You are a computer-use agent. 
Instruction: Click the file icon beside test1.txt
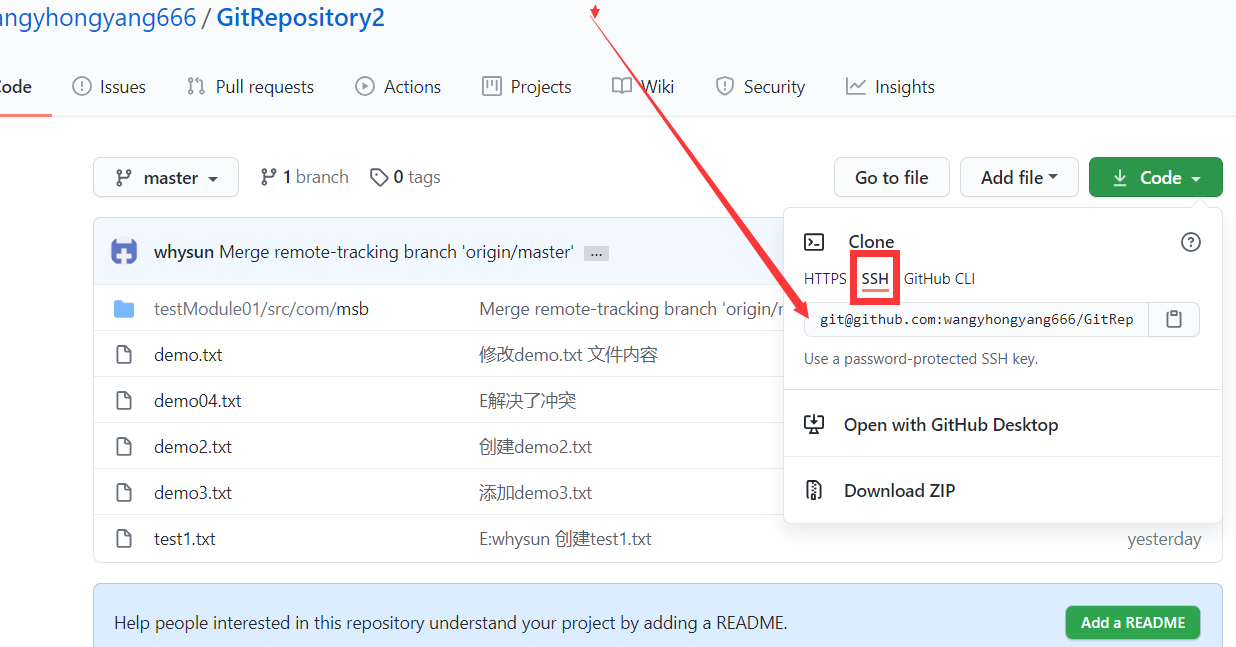click(124, 539)
